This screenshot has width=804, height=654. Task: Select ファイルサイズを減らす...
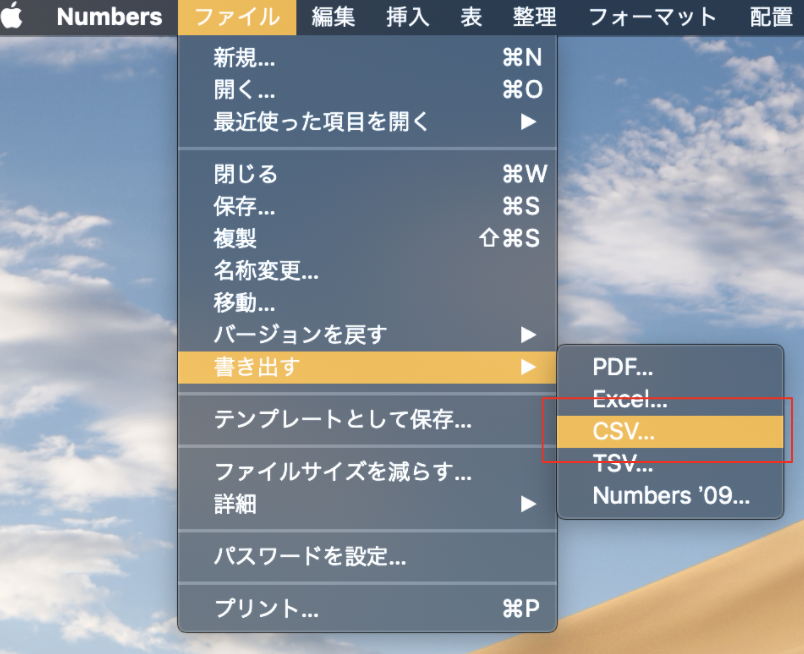pos(367,472)
